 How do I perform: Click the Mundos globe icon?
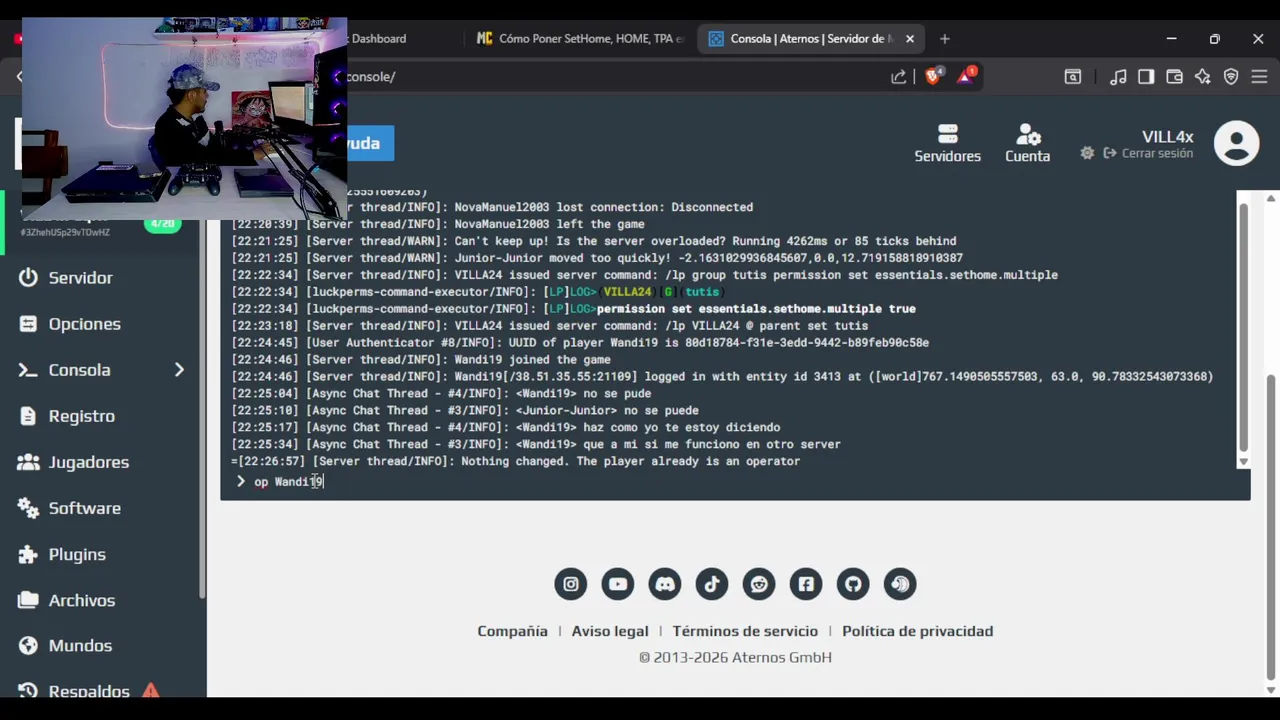(x=28, y=646)
